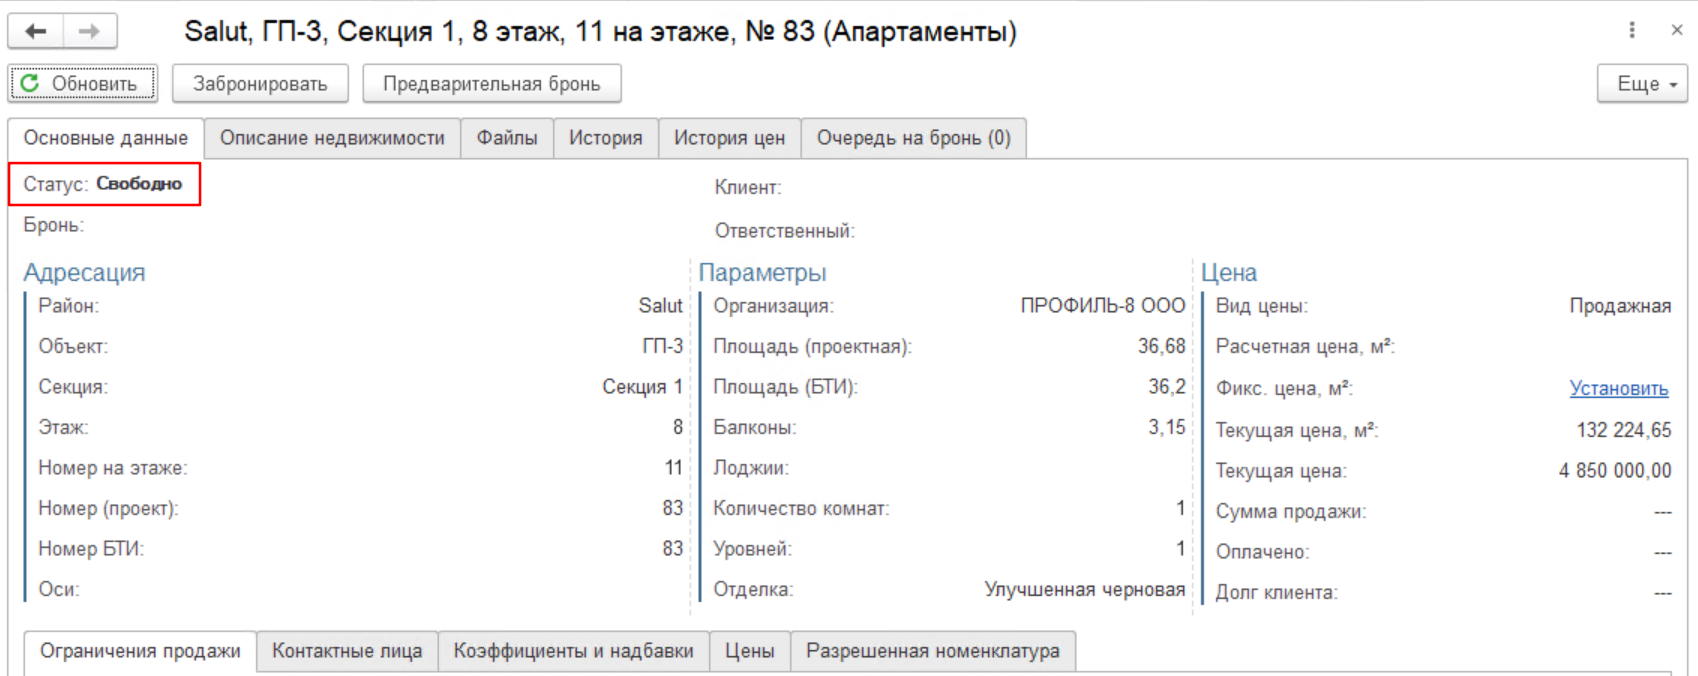Screen dimensions: 1698x676
Task: Switch to Коэффициенты и надбавки tab
Action: point(573,651)
